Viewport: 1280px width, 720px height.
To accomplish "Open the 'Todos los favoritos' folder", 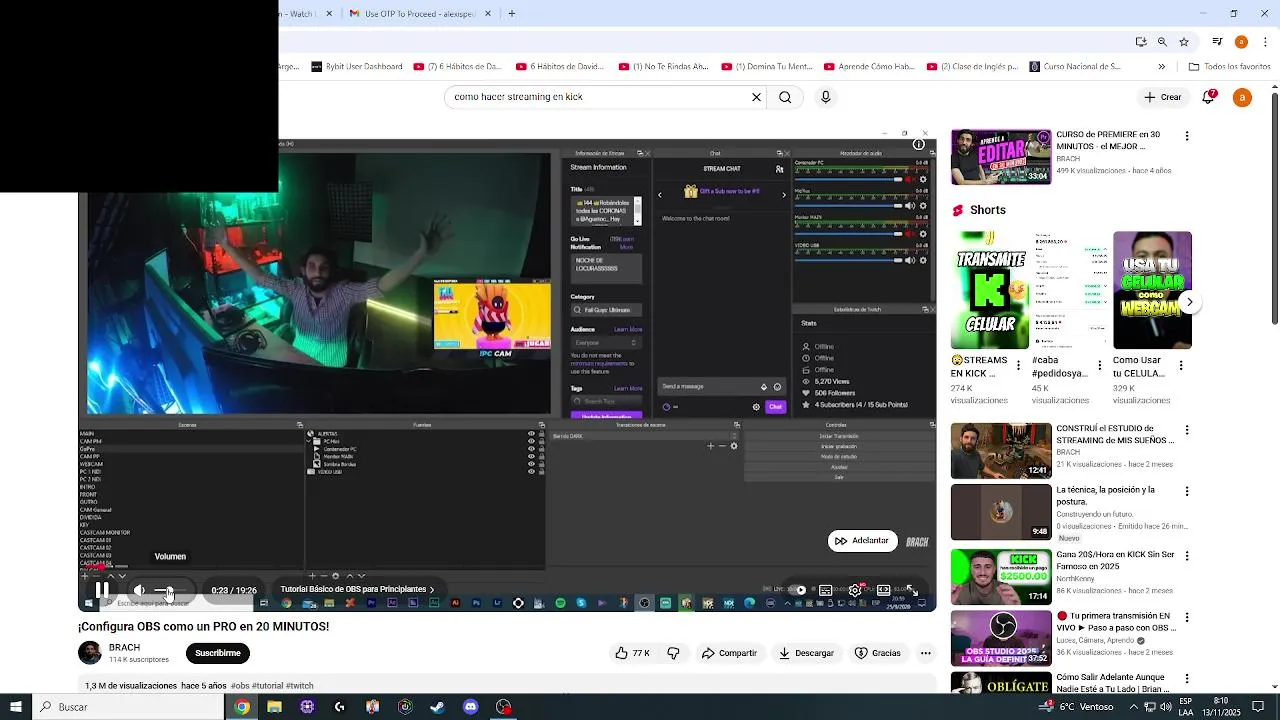I will coord(1229,67).
